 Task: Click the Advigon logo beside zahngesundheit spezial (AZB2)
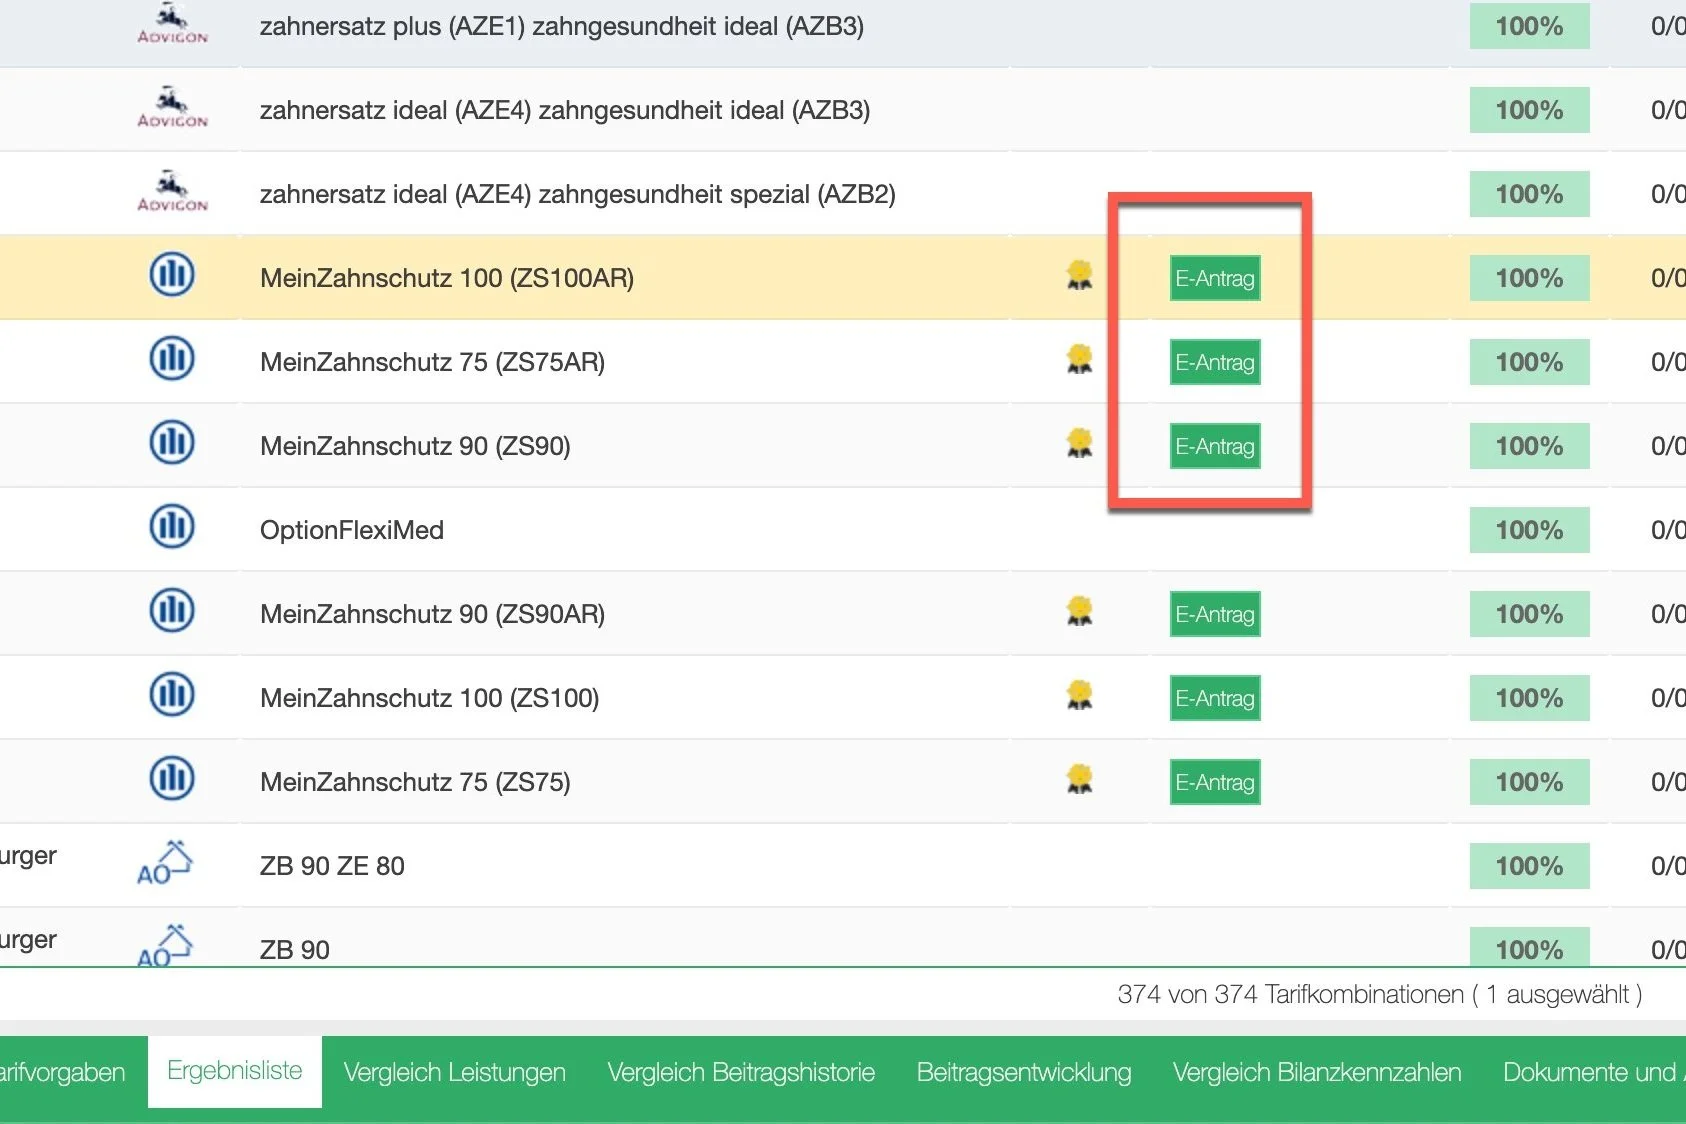tap(172, 192)
